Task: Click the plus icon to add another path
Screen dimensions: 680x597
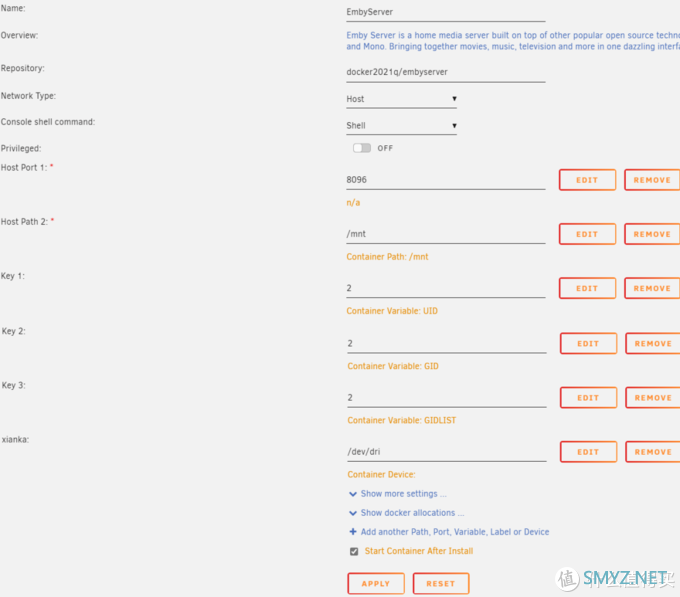Action: click(353, 532)
